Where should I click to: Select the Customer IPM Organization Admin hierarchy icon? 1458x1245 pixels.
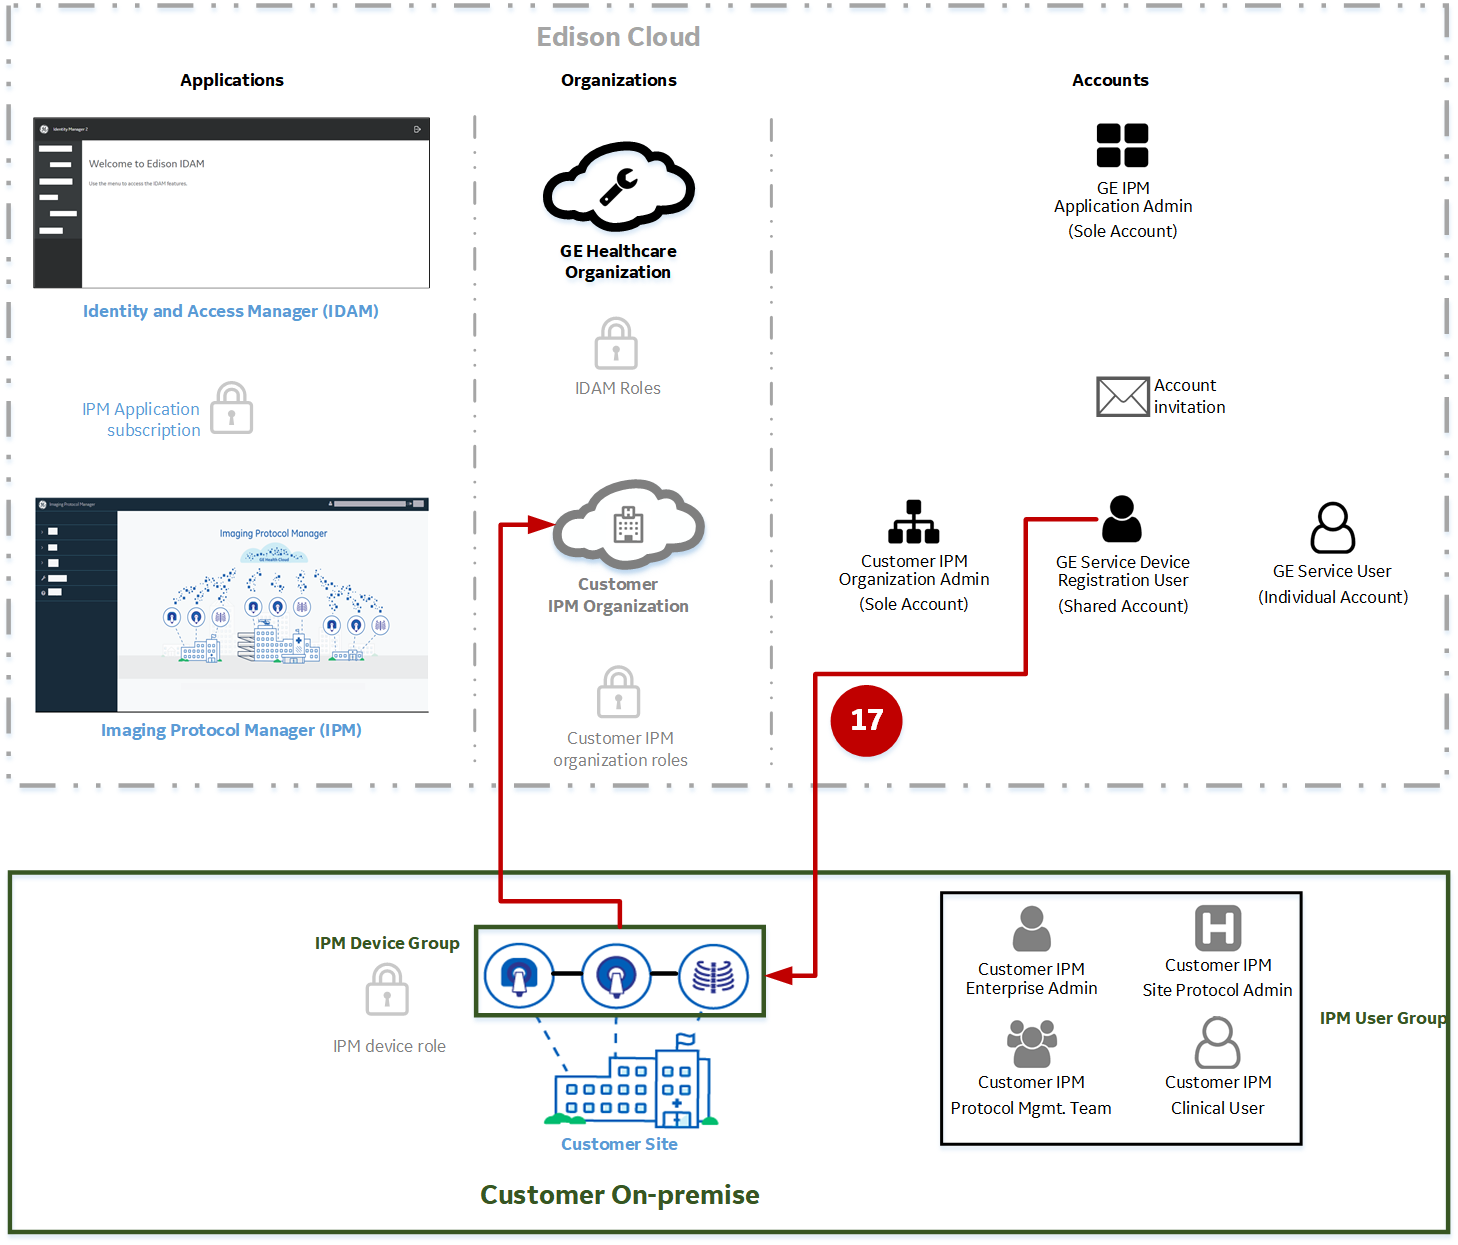912,522
